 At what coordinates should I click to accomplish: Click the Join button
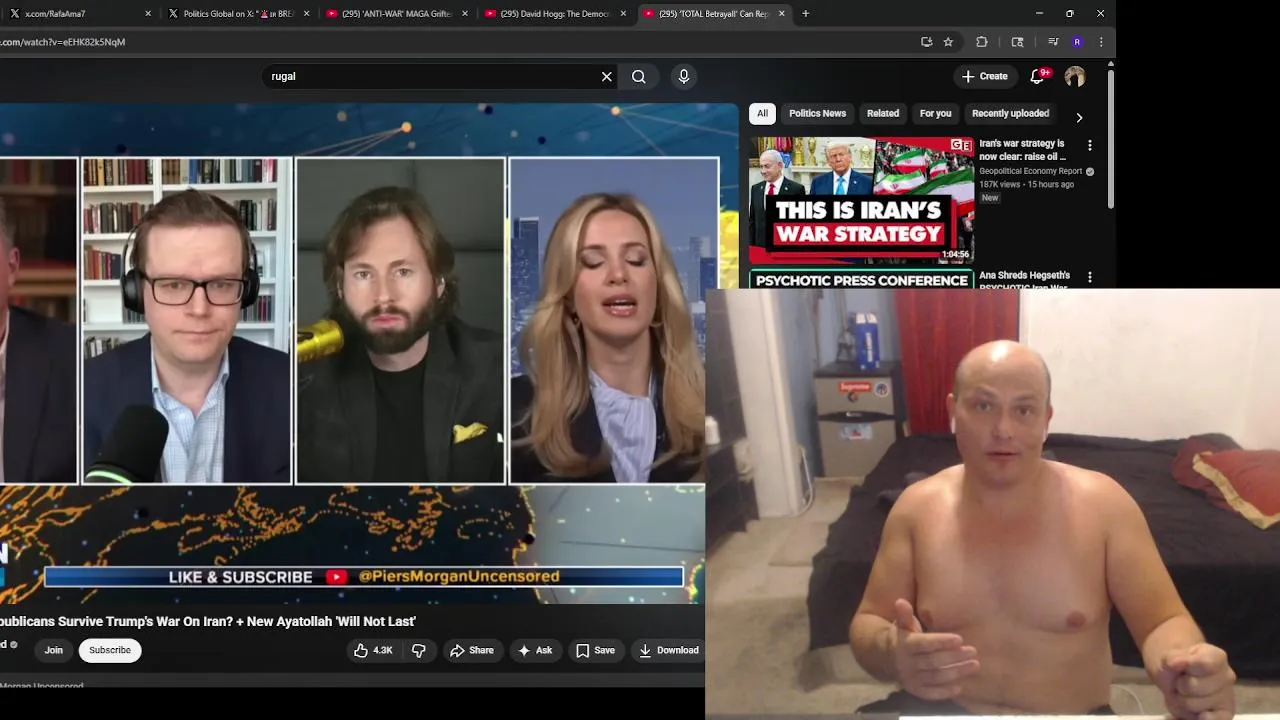pyautogui.click(x=54, y=650)
